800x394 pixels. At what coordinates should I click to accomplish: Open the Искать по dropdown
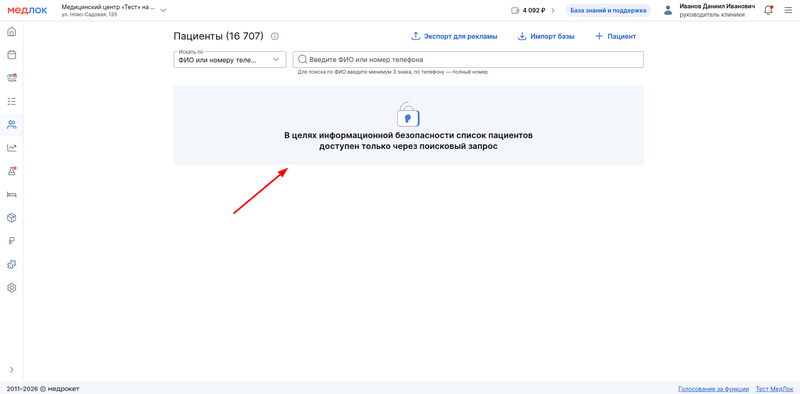[x=230, y=60]
